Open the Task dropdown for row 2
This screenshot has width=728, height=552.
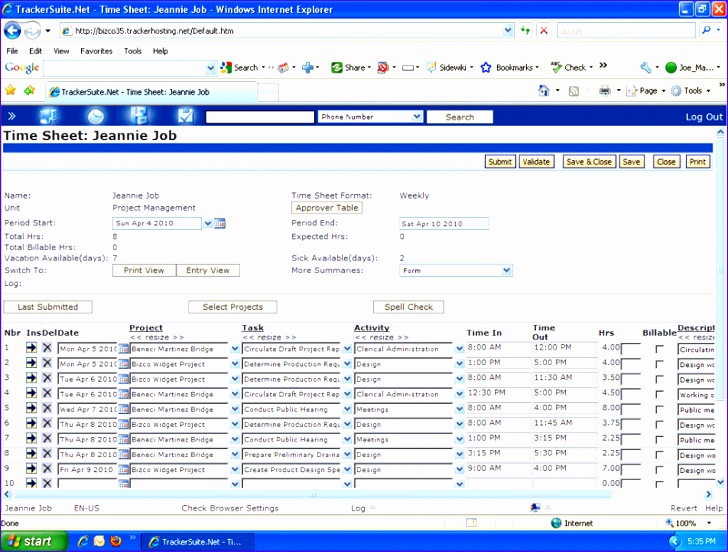(347, 364)
